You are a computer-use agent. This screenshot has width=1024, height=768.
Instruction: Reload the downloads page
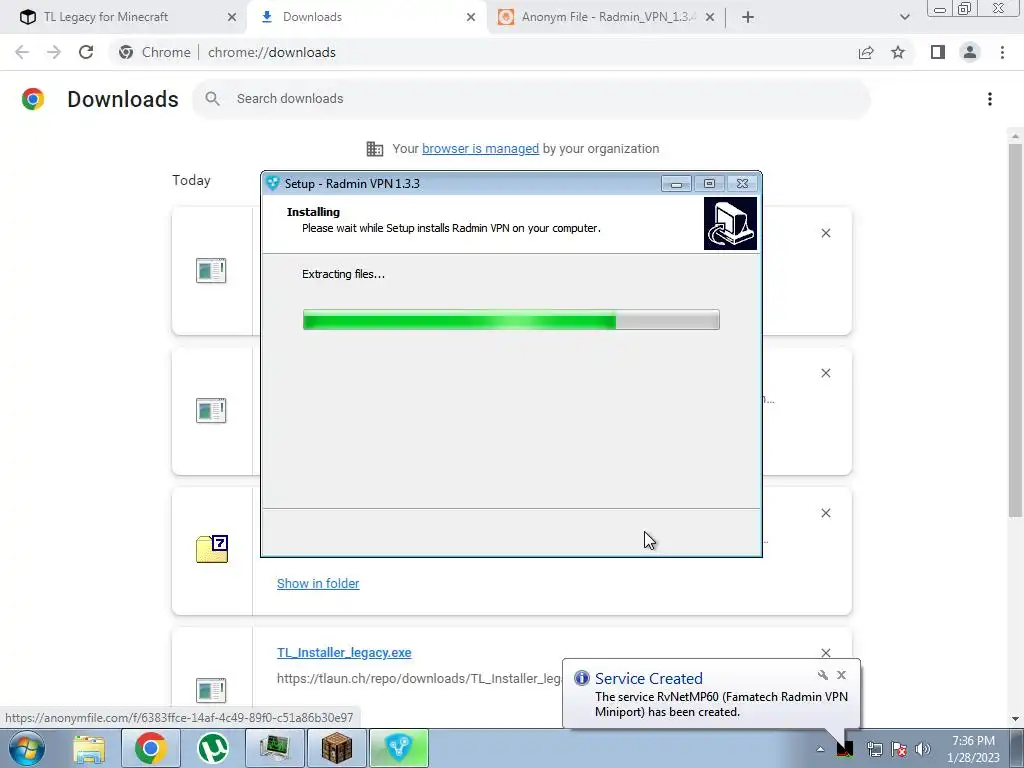(86, 52)
